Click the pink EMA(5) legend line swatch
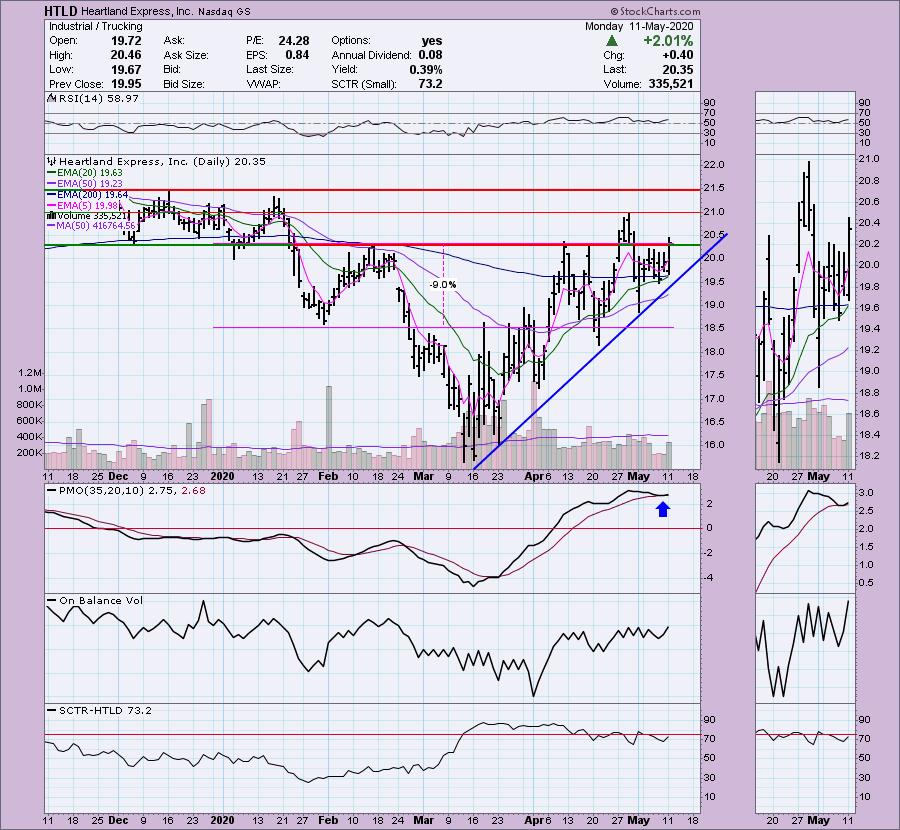This screenshot has width=900, height=830. point(51,205)
